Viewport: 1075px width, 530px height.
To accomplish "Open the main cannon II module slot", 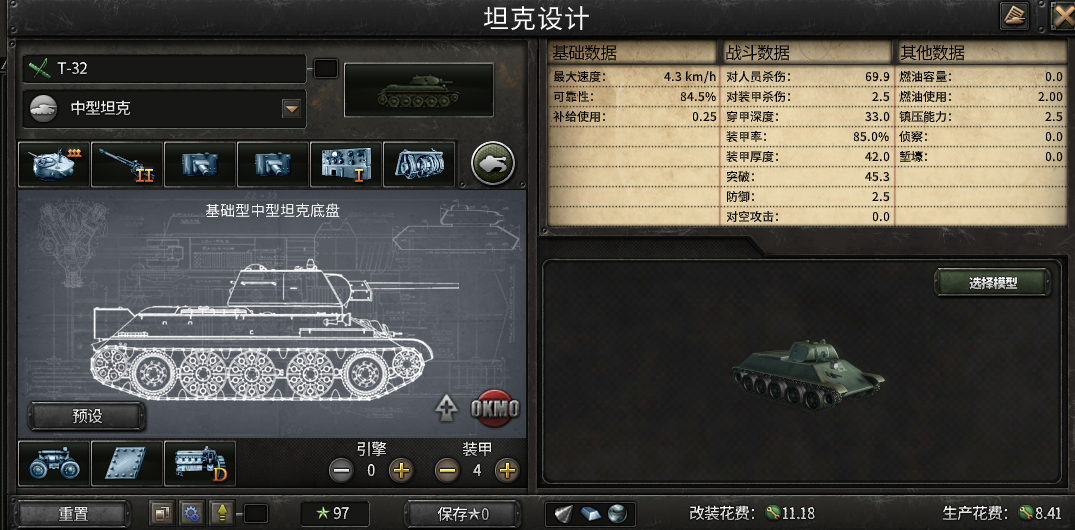I will tap(127, 165).
